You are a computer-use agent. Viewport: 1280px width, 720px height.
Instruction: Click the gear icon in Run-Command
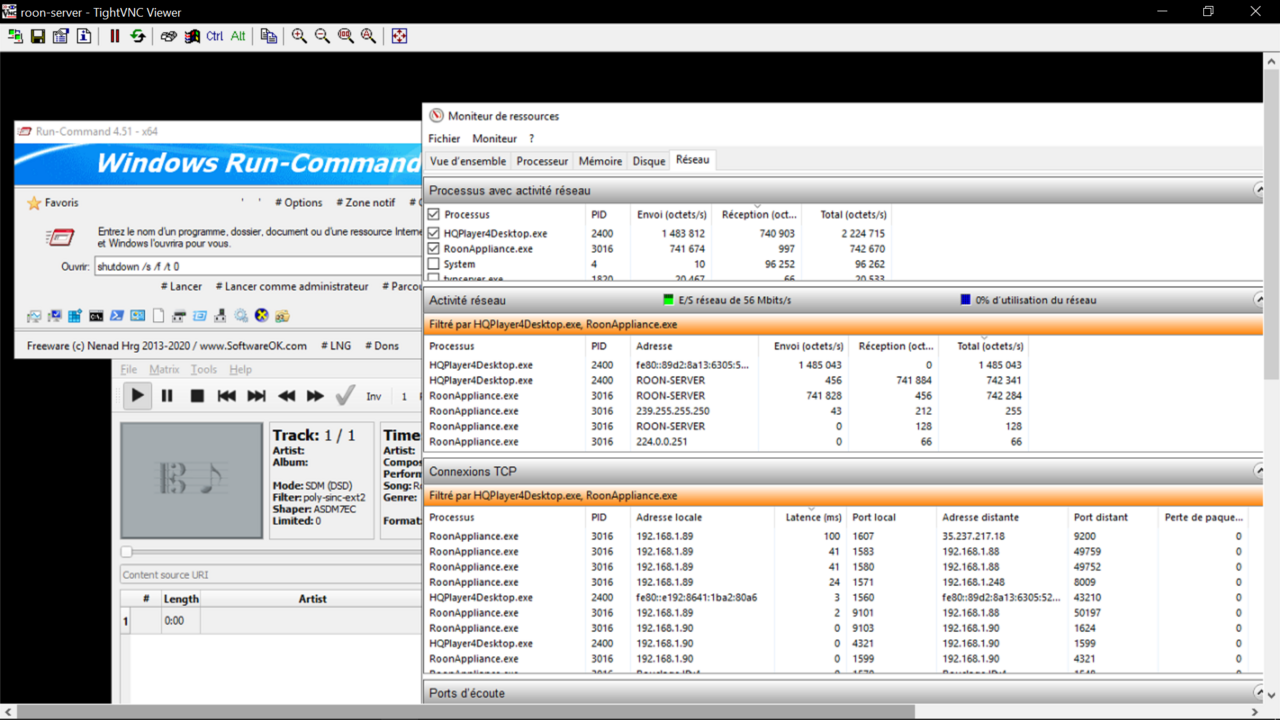[x=241, y=316]
